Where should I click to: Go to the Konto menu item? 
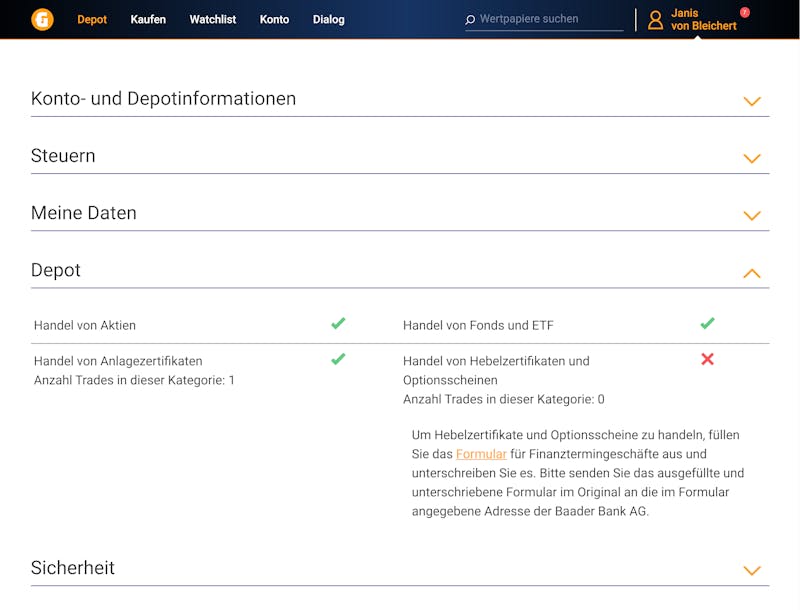click(274, 19)
